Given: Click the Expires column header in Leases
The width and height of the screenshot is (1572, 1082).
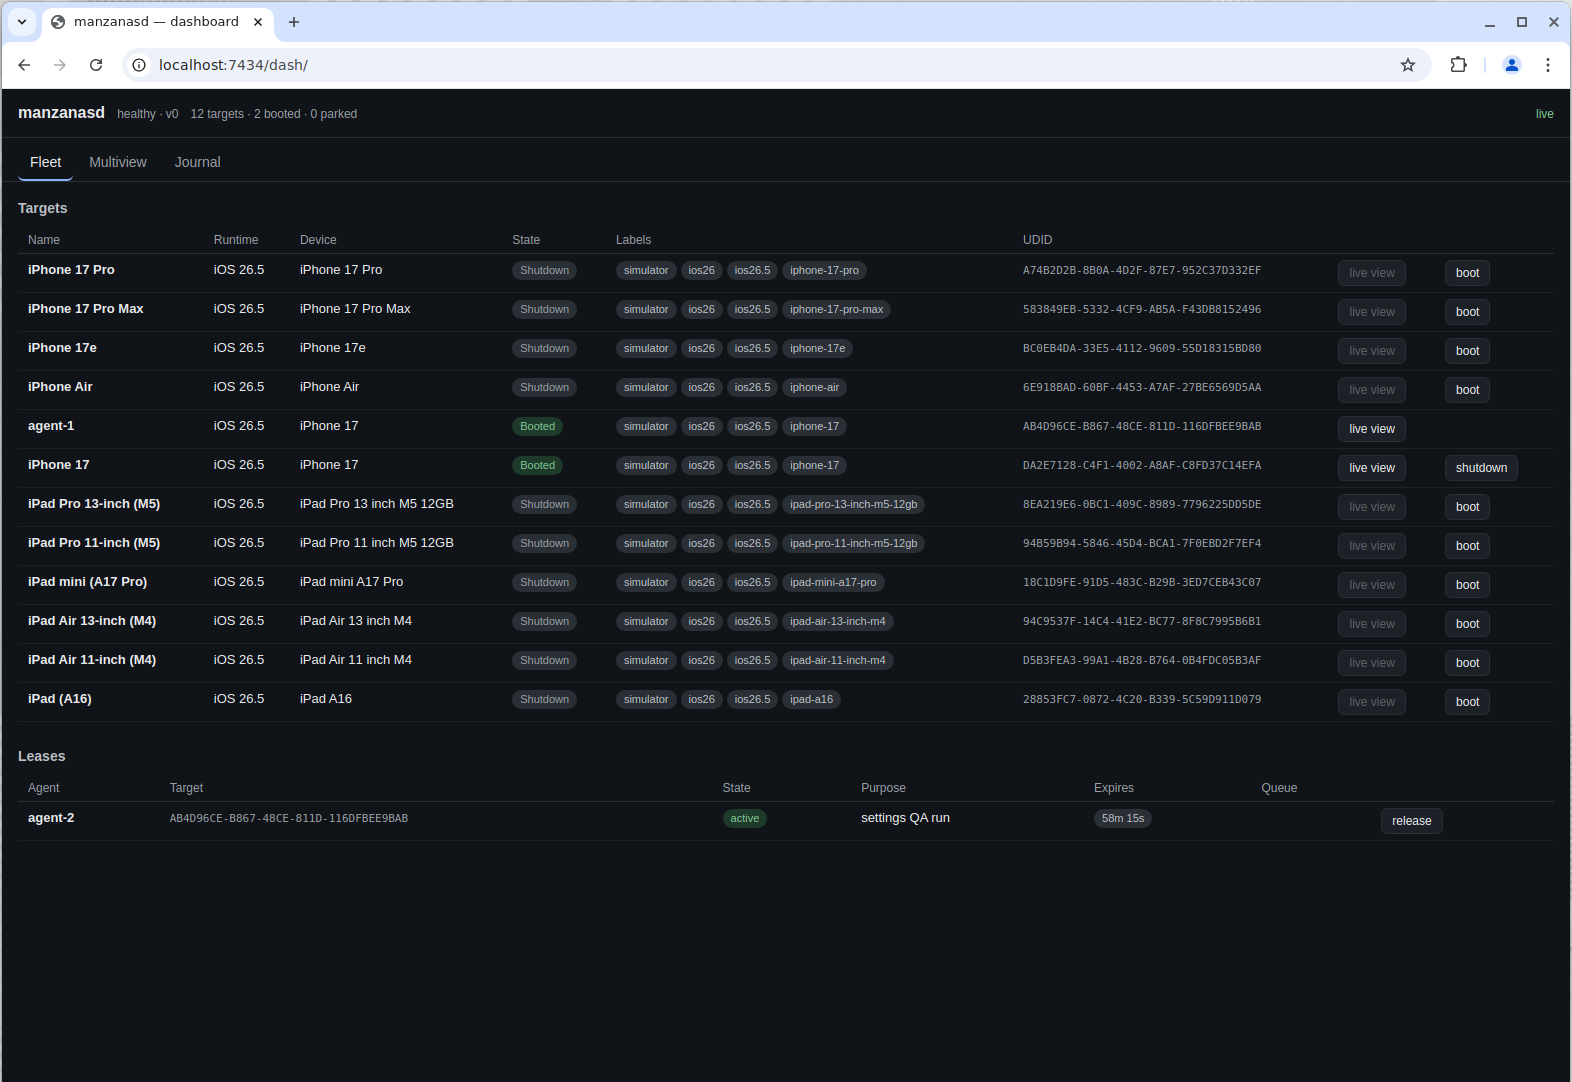Looking at the screenshot, I should (x=1113, y=788).
